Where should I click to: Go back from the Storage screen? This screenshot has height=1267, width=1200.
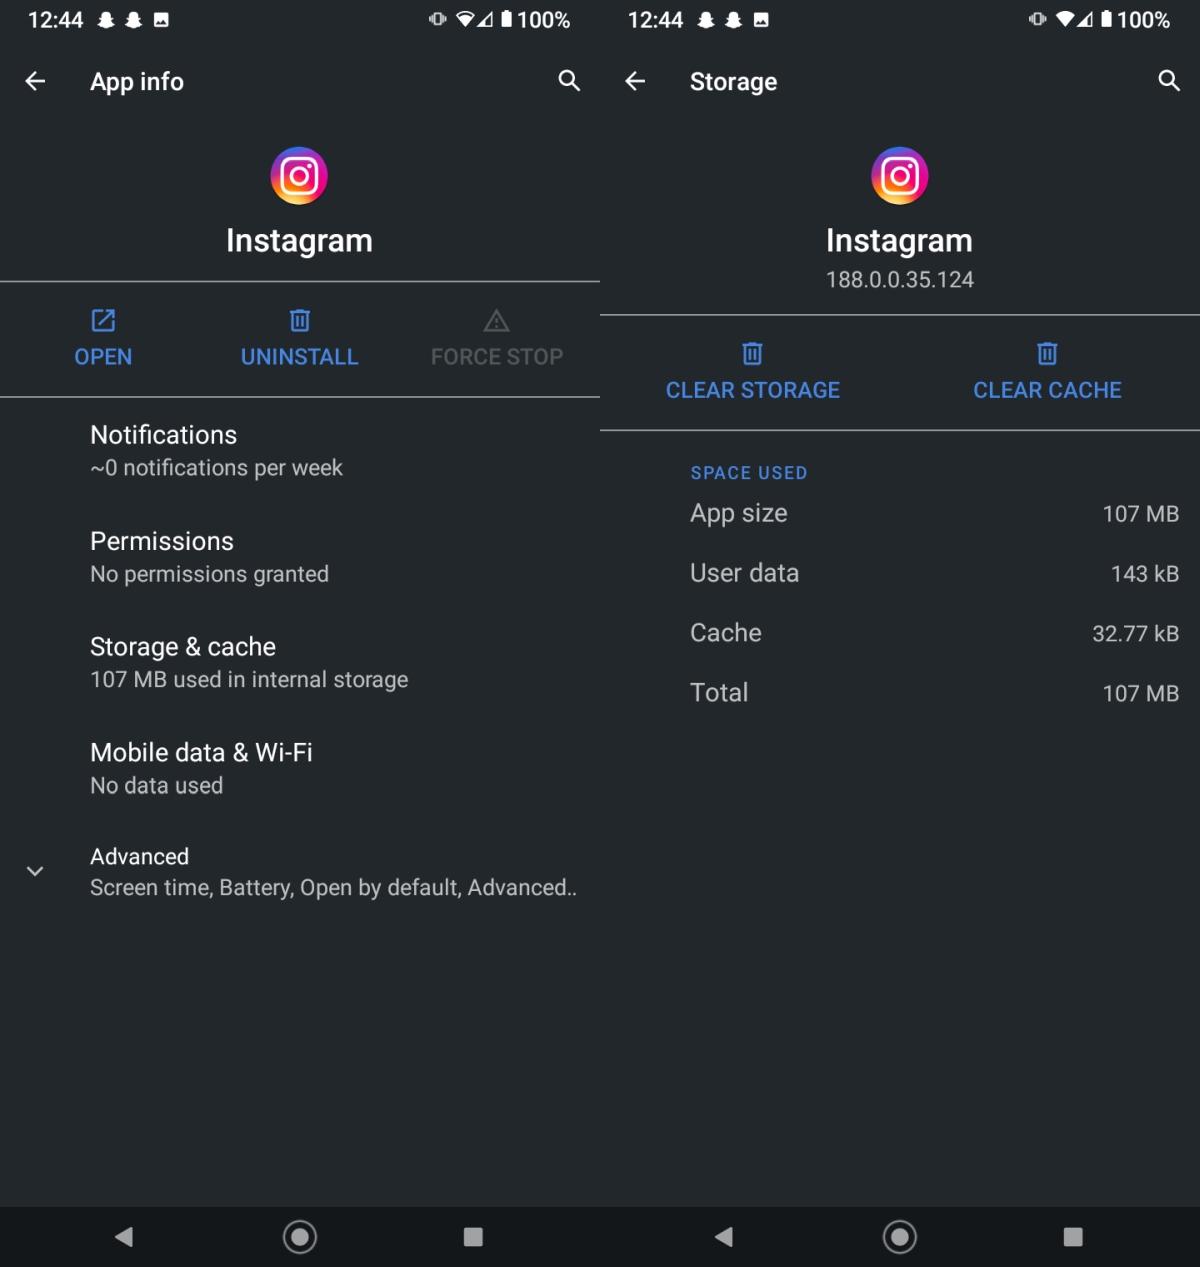tap(635, 81)
